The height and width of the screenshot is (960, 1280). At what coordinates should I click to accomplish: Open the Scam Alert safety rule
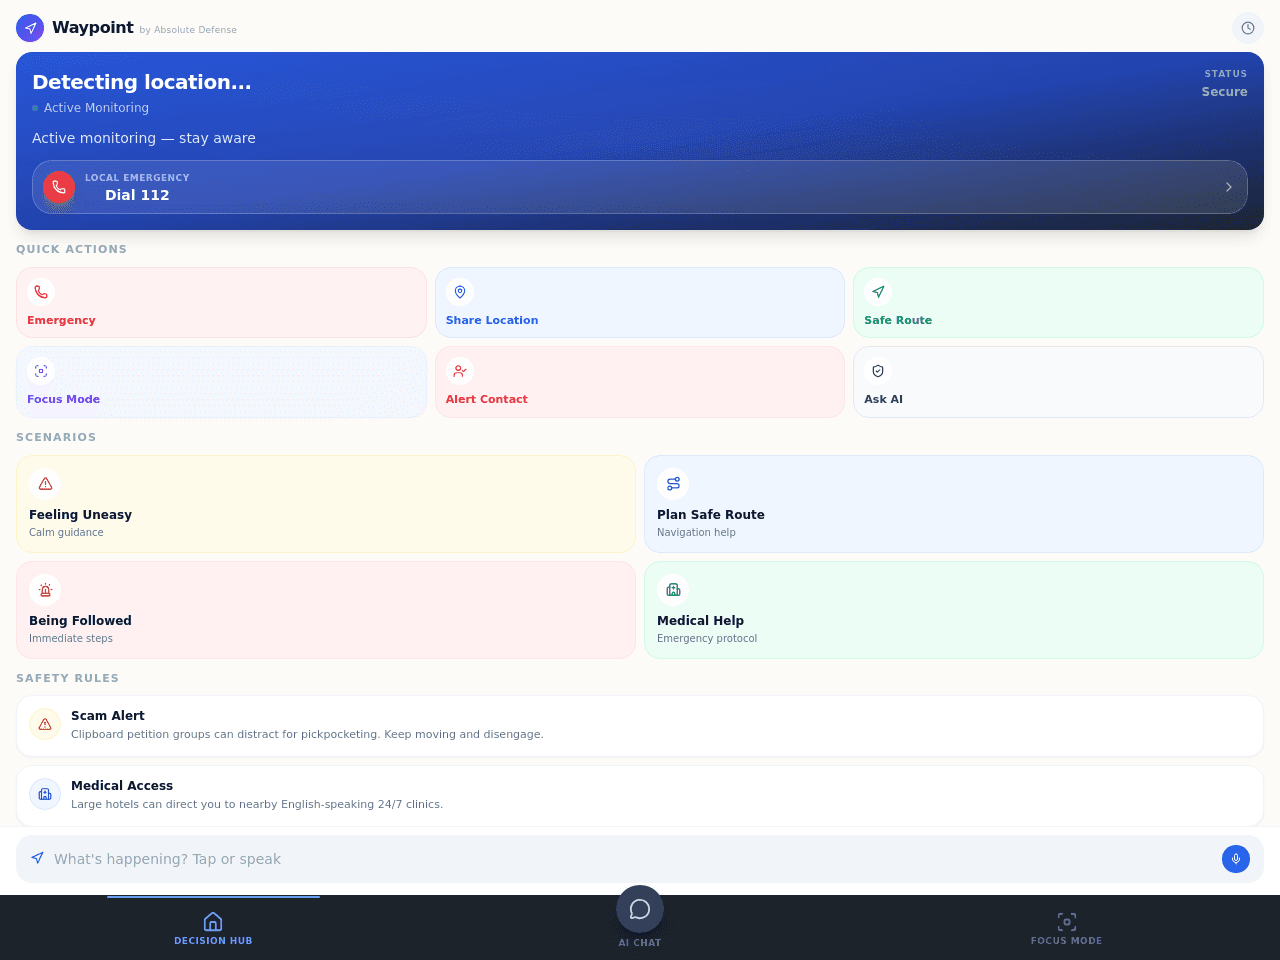640,726
